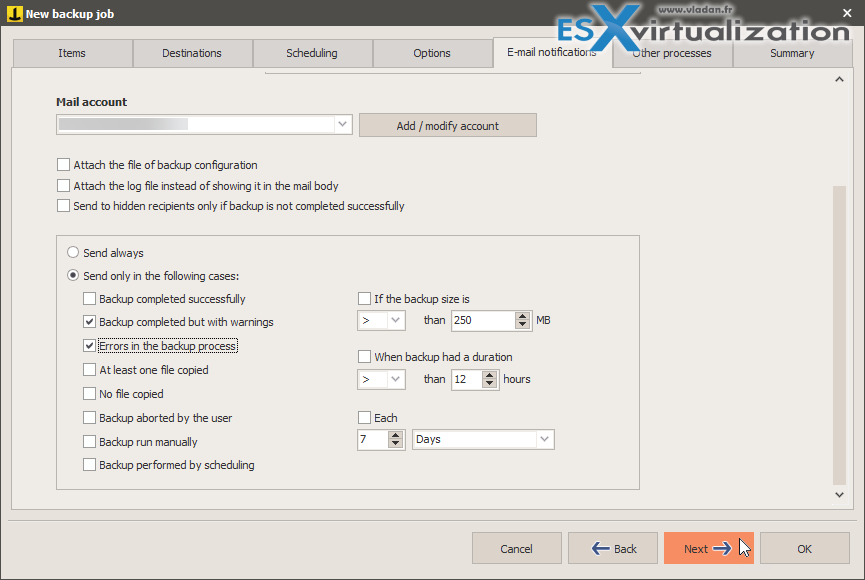Screen dimensions: 865x580
Task: Click OK to save the backup job
Action: (804, 548)
